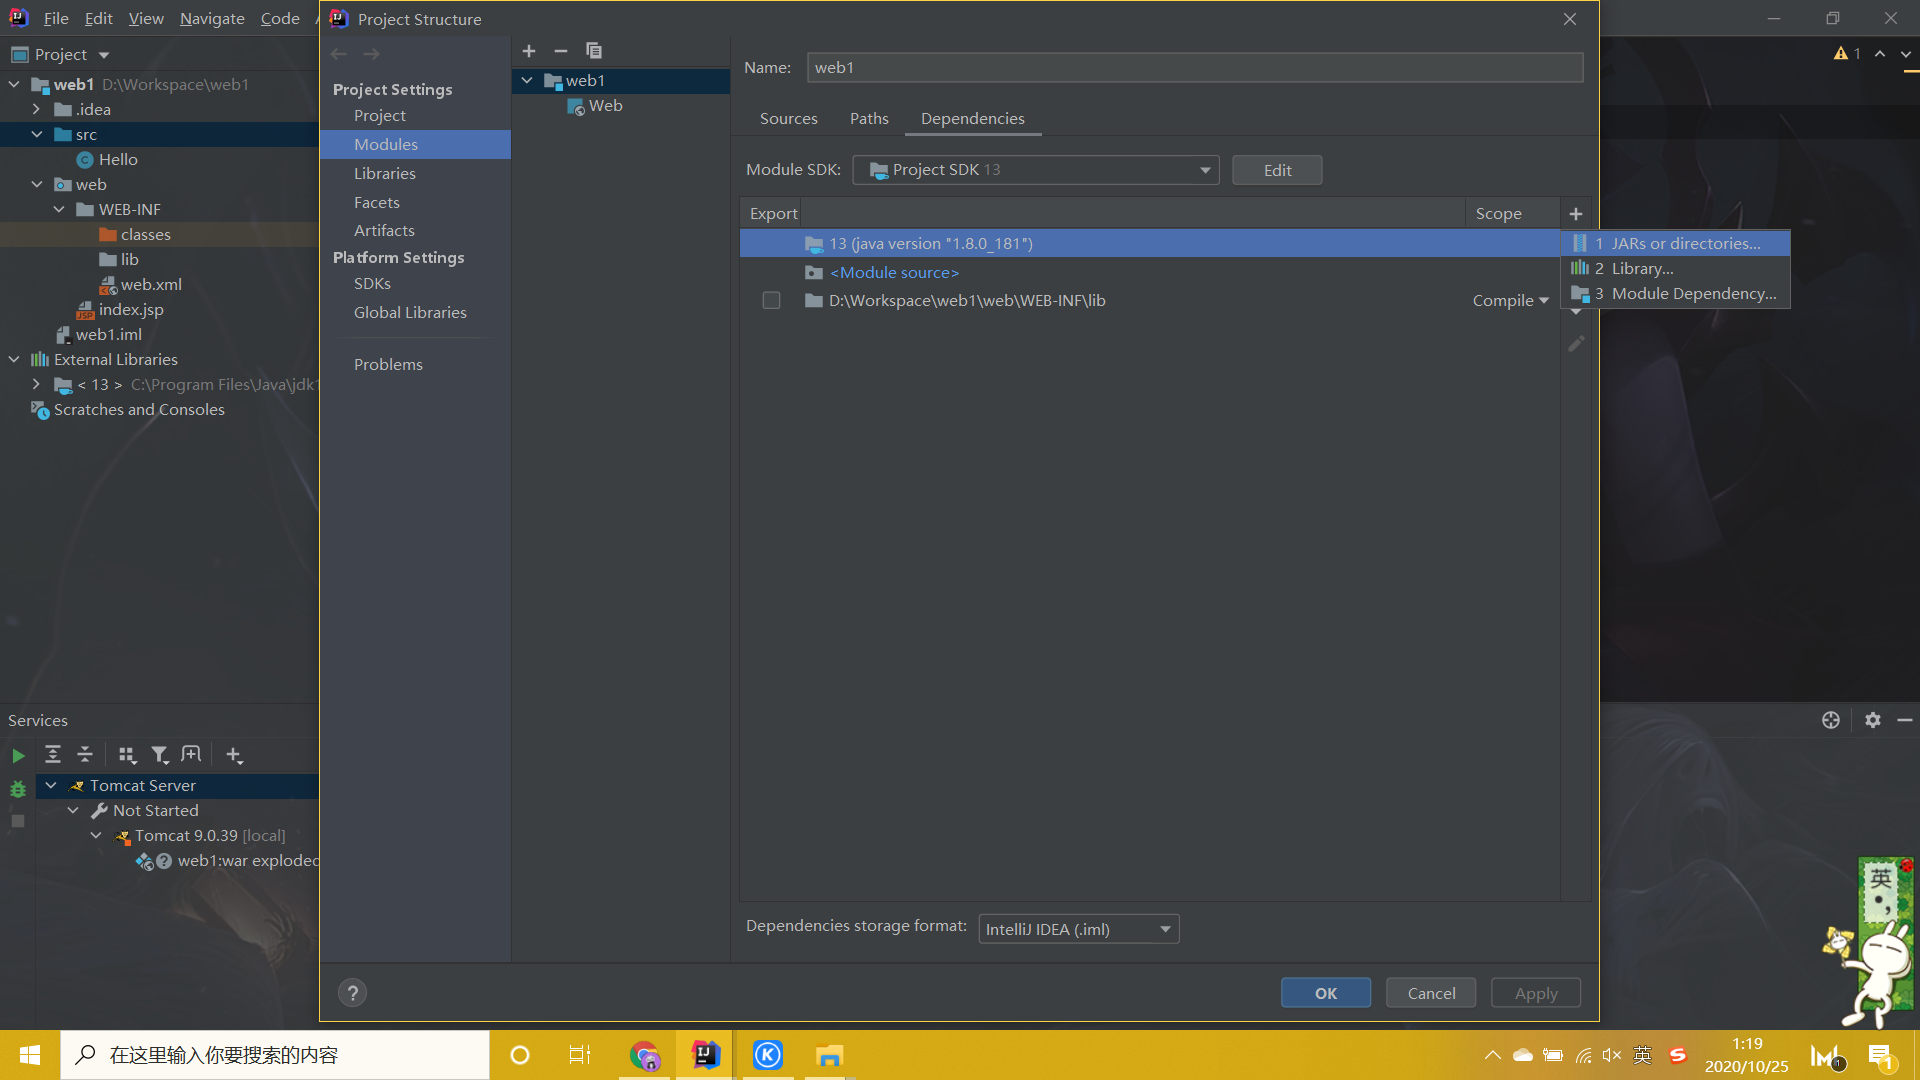Collapse Tomcat Server node in Services

coord(50,786)
